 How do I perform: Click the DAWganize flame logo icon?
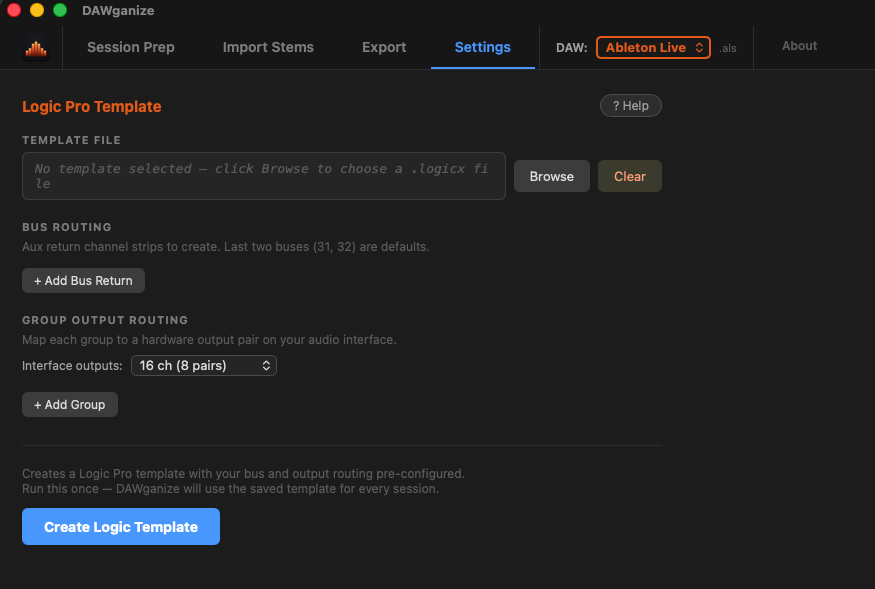coord(35,47)
